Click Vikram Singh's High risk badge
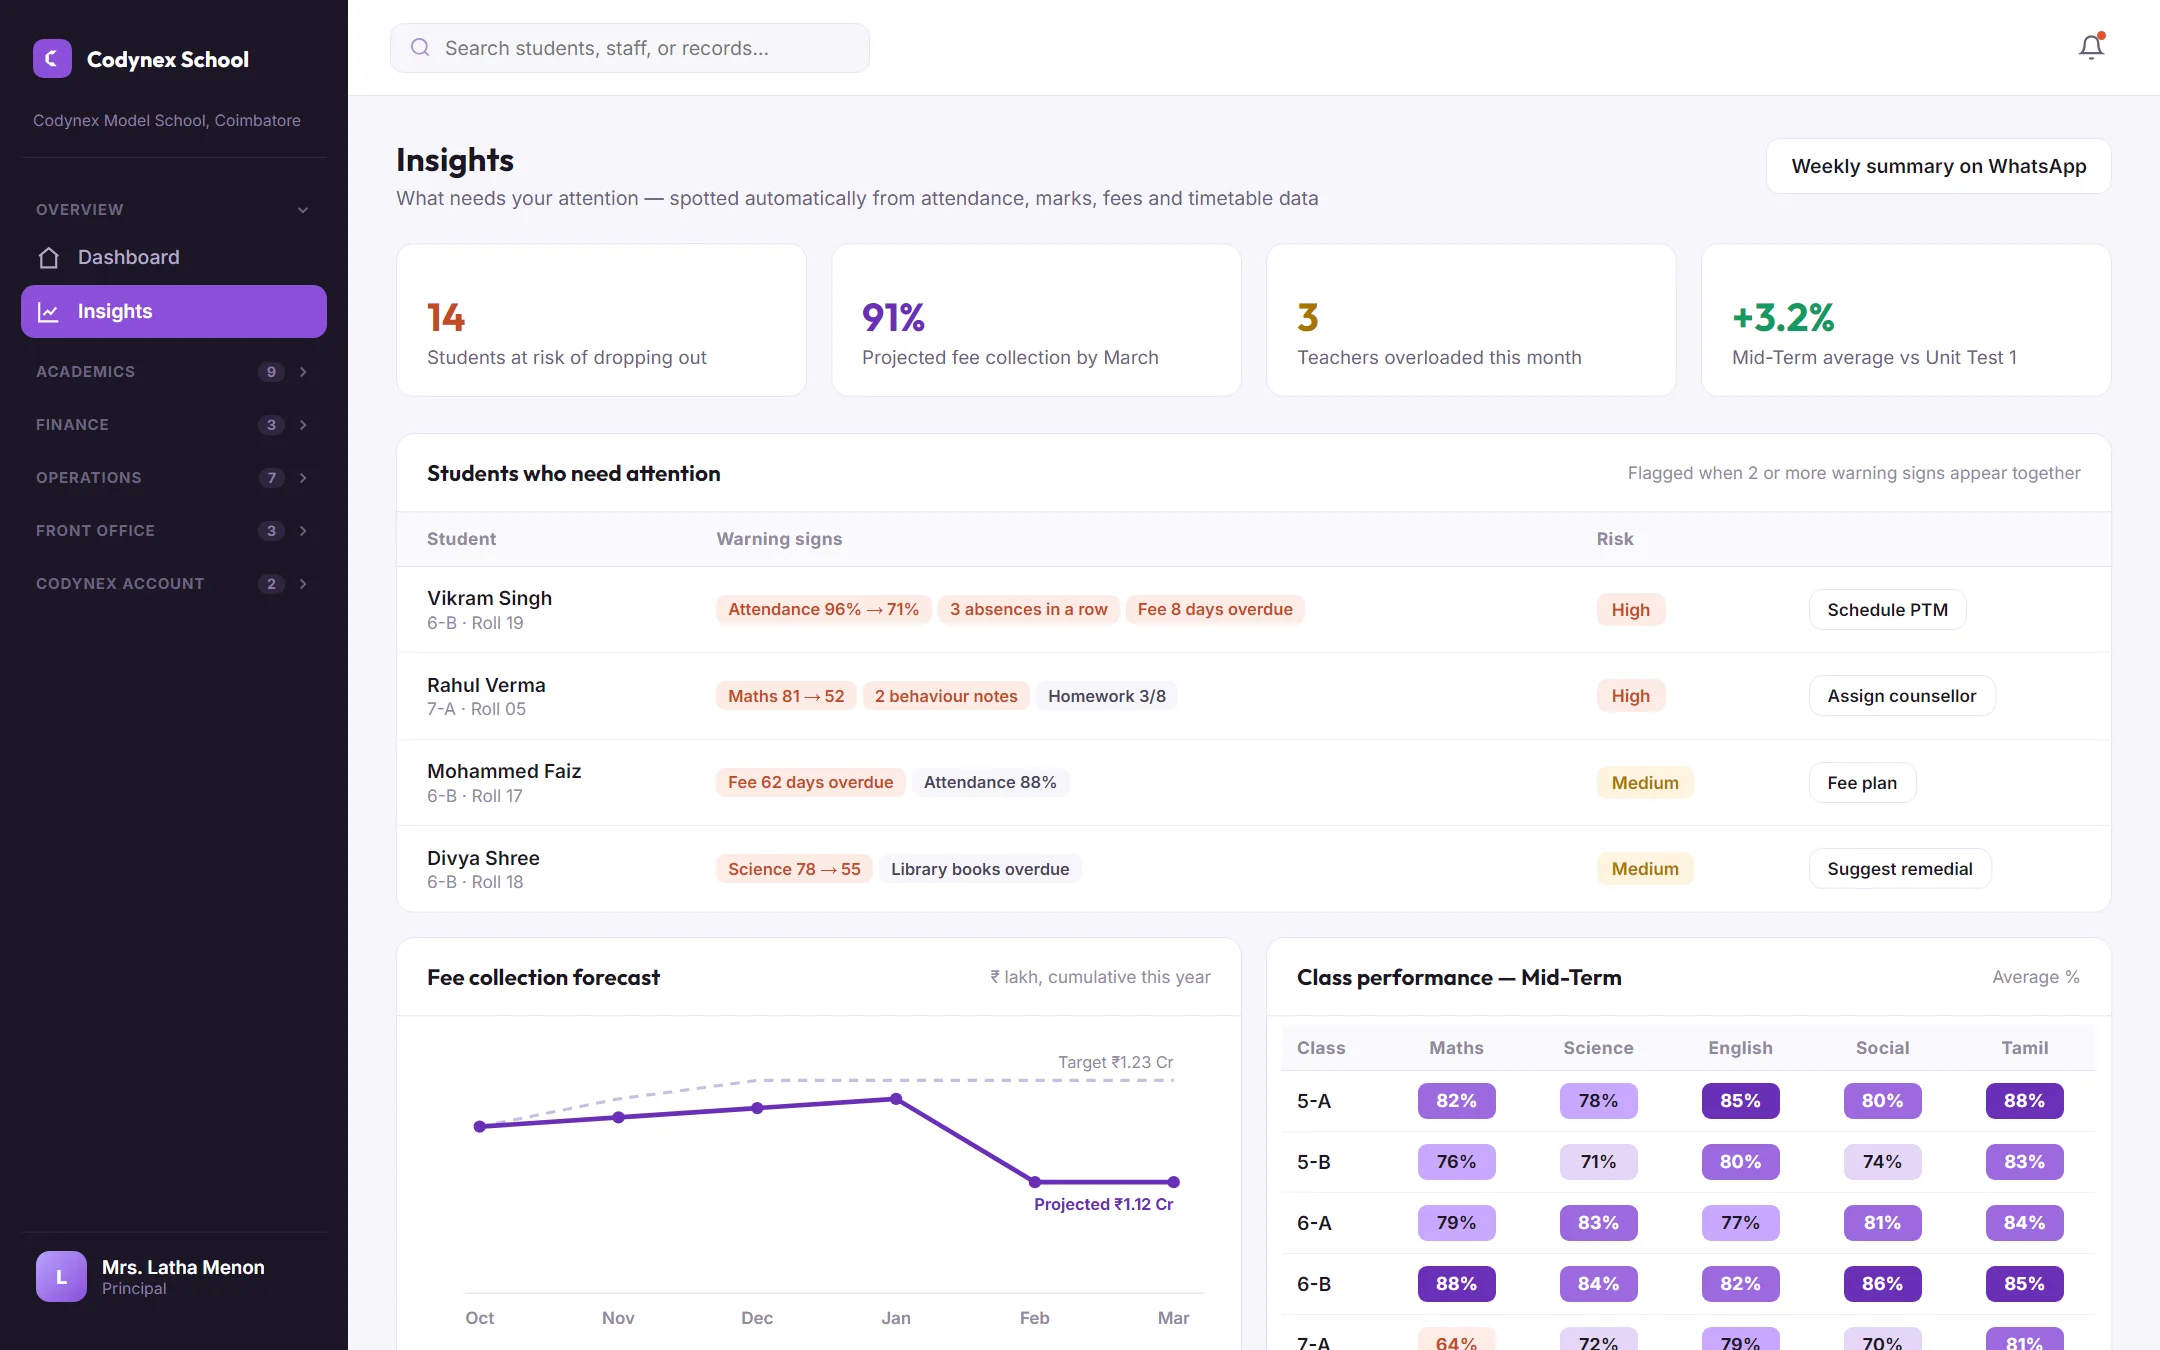The height and width of the screenshot is (1350, 2160). (1630, 610)
